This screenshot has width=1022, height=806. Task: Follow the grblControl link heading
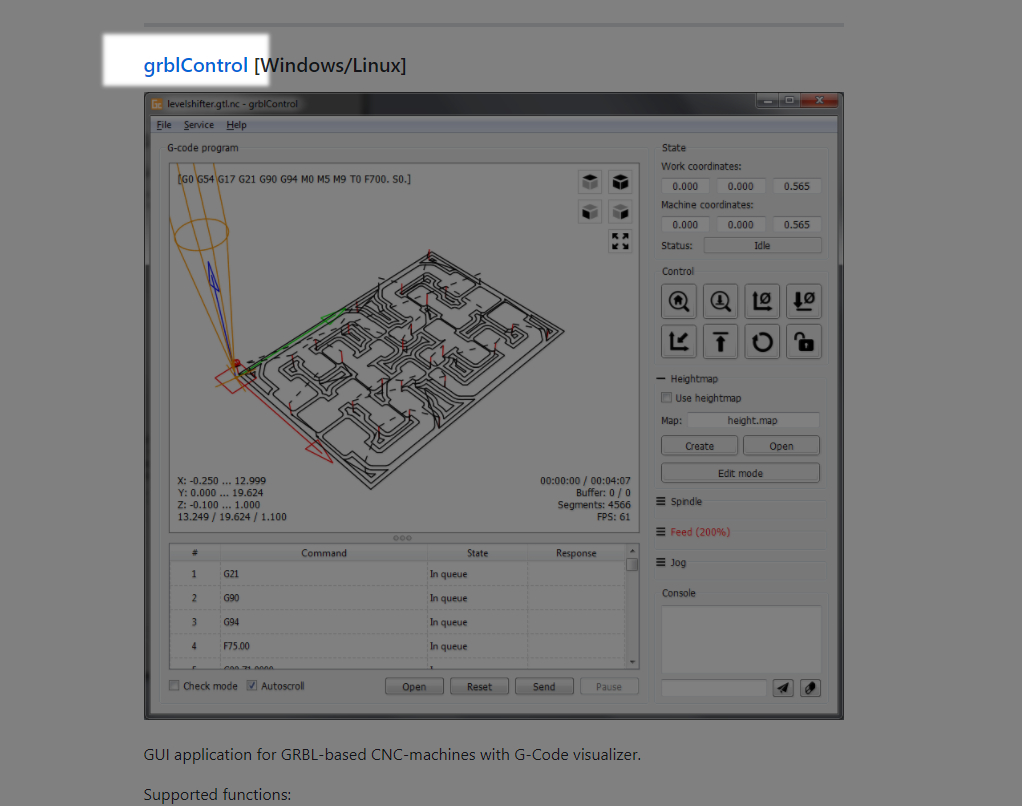(196, 65)
